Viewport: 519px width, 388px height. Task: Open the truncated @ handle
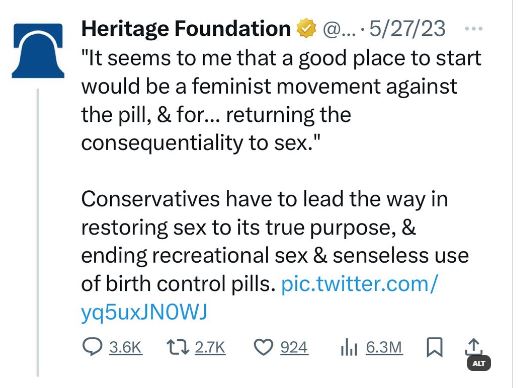(x=338, y=29)
